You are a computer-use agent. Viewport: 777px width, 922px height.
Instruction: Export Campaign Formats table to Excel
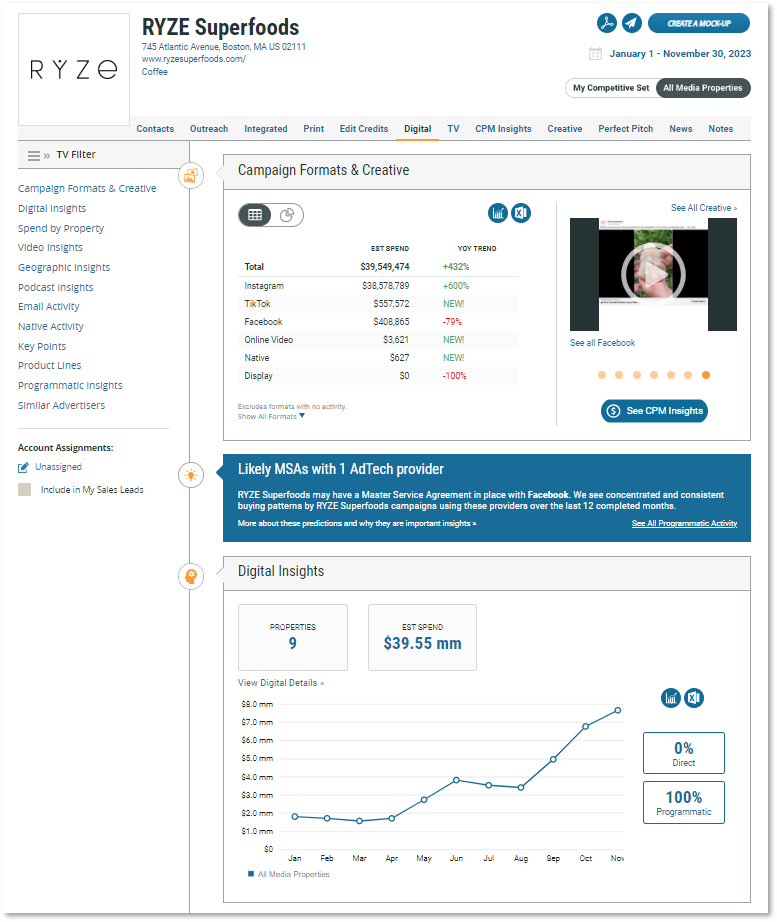pyautogui.click(x=520, y=213)
